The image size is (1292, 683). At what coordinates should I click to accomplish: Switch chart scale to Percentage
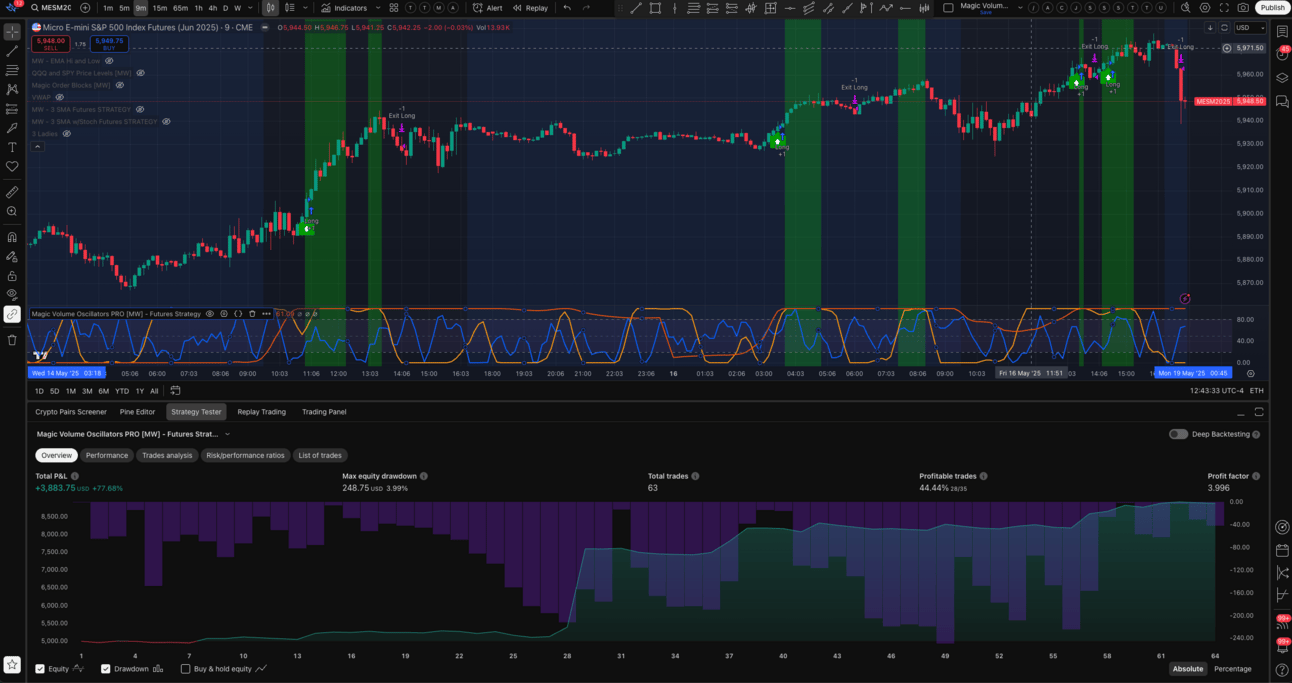(1232, 669)
